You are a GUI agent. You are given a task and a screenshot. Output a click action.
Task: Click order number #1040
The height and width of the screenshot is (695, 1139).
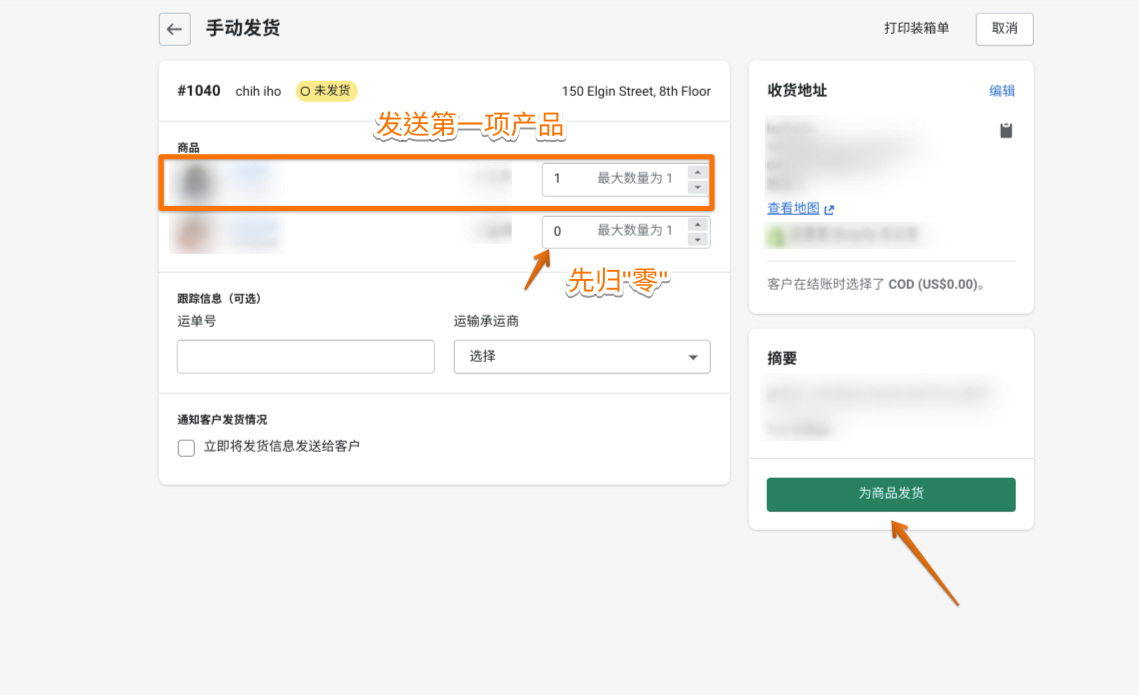(199, 91)
